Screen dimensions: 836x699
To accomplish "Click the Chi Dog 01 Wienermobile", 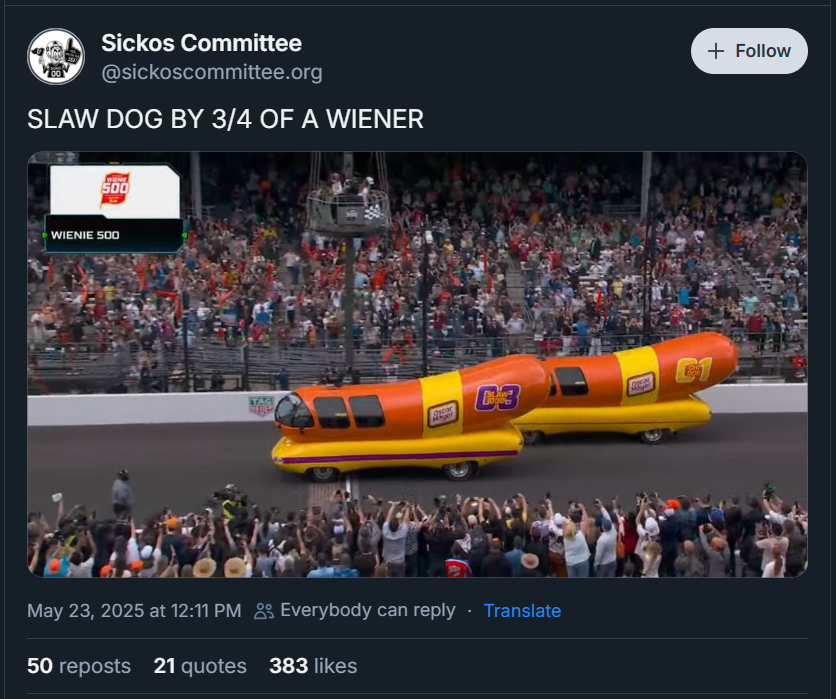I will click(629, 388).
